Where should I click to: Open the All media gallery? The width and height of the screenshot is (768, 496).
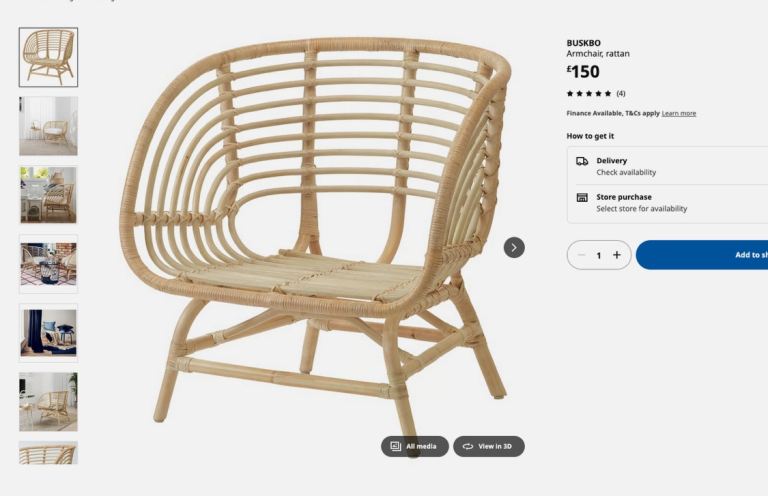click(x=414, y=446)
